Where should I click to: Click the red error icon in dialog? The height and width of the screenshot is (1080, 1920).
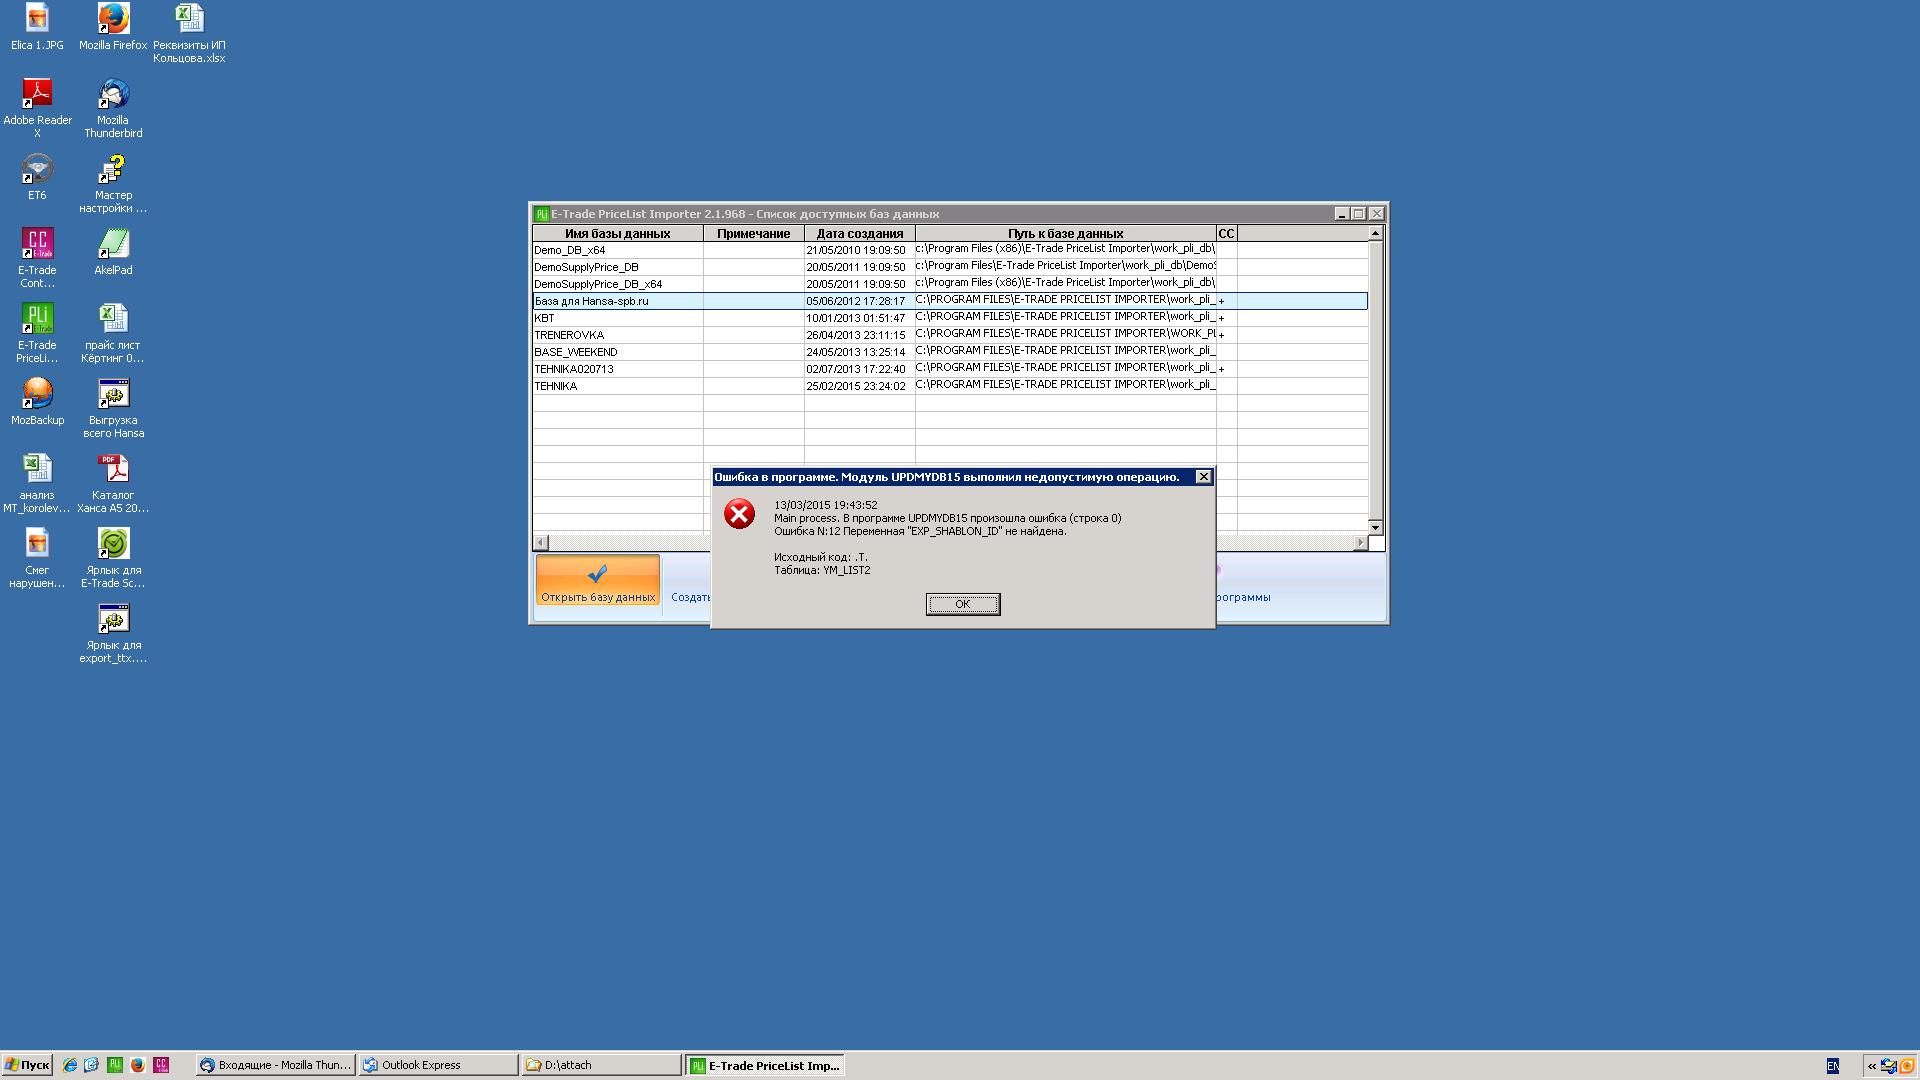click(739, 514)
